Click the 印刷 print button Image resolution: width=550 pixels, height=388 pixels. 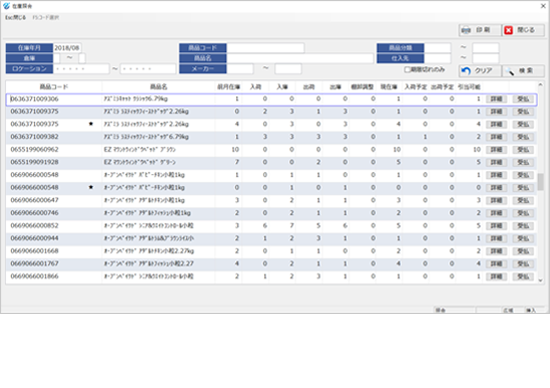click(x=480, y=30)
